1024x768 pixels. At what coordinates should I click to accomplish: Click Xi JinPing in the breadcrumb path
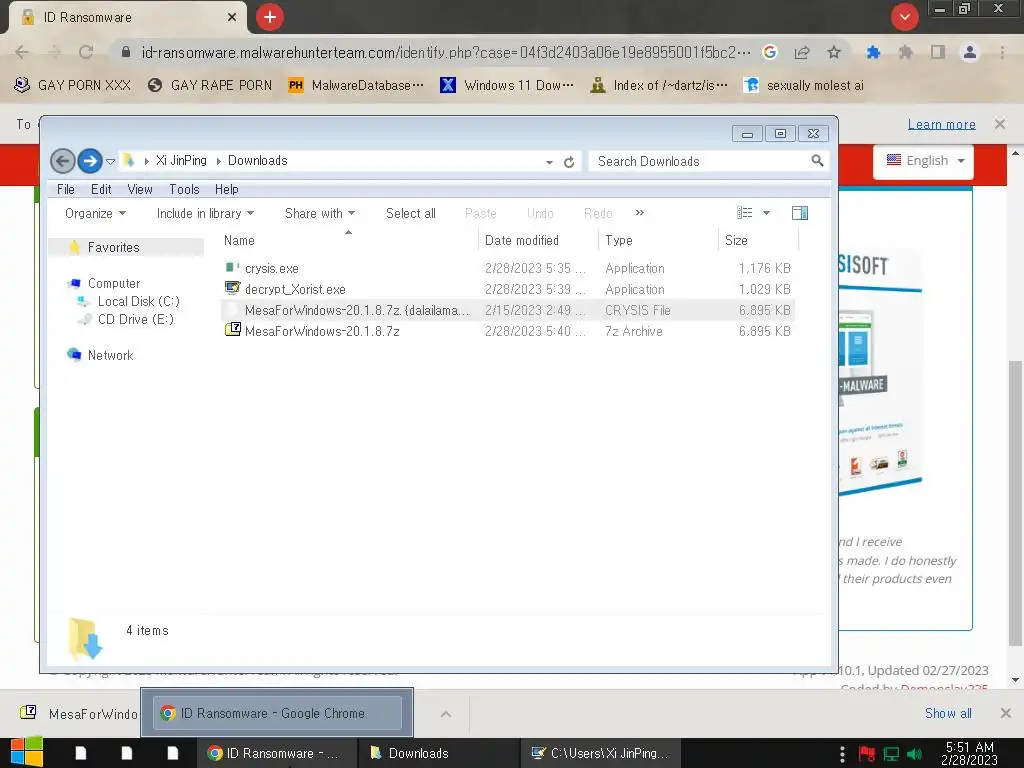coord(181,161)
